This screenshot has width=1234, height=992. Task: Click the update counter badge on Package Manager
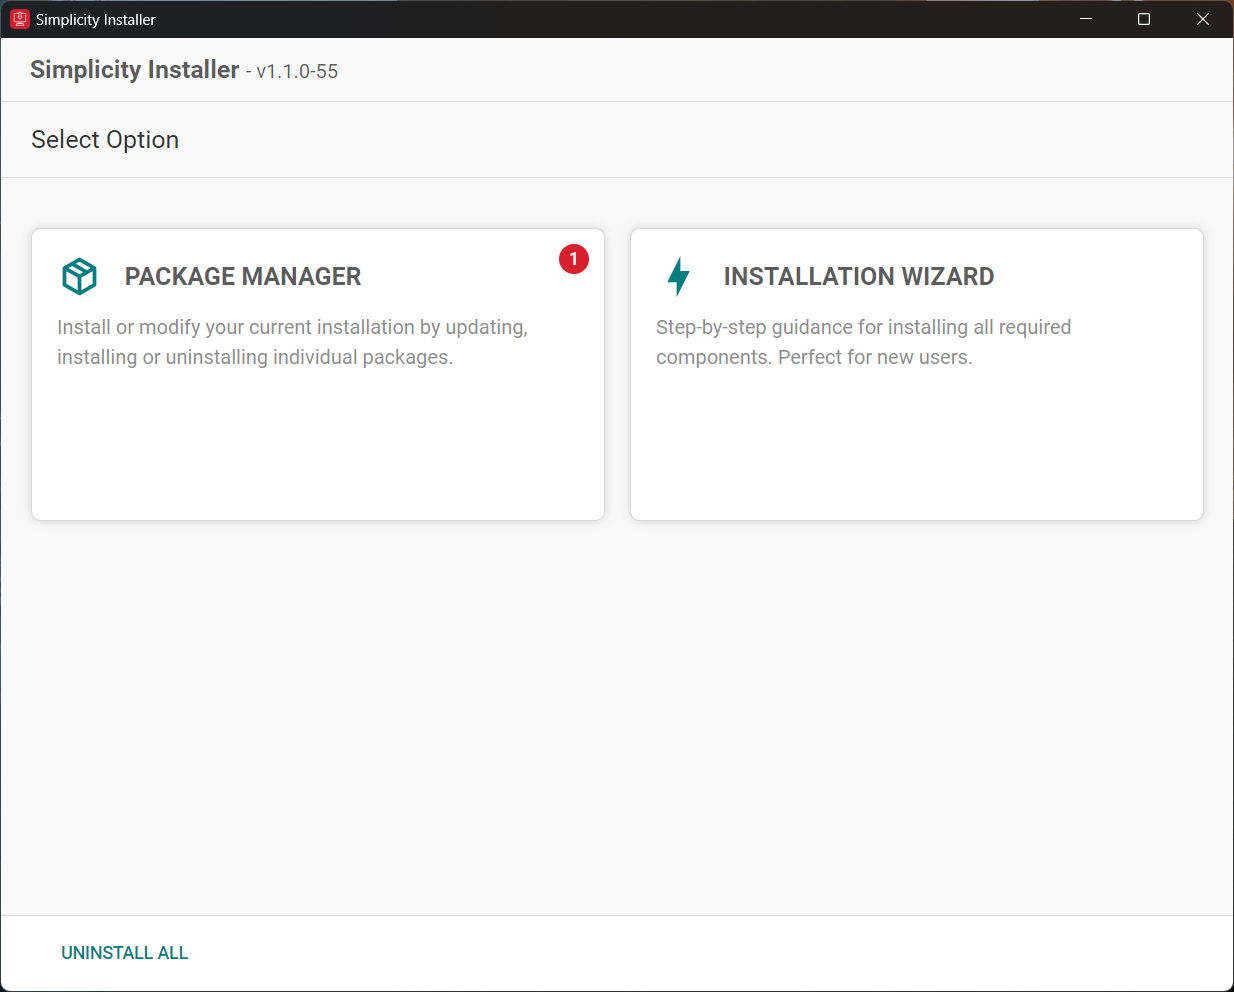point(573,259)
